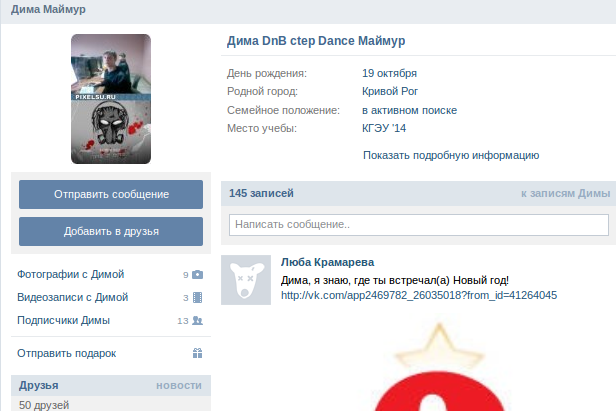
Task: Click the Добавить в друзья button
Action: (111, 231)
